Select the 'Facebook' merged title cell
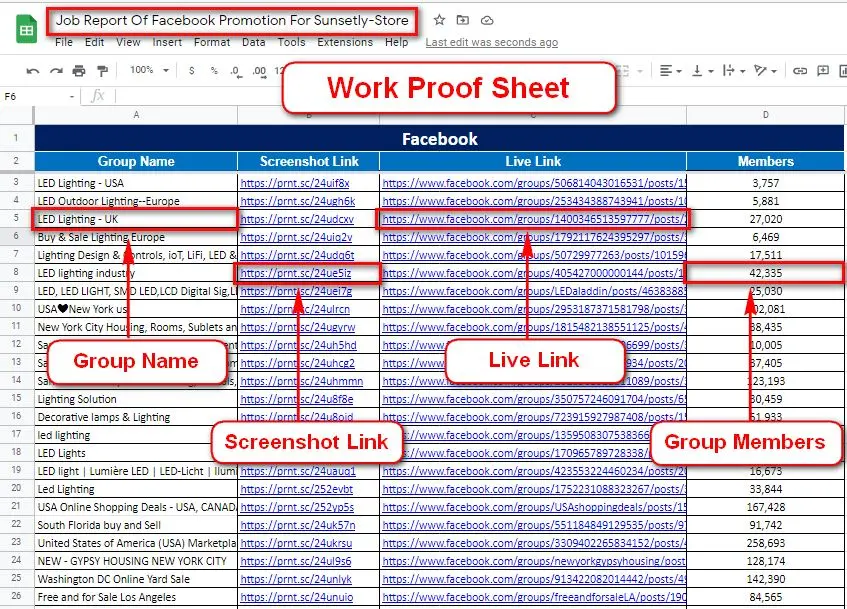Image resolution: width=847 pixels, height=609 pixels. (x=439, y=139)
